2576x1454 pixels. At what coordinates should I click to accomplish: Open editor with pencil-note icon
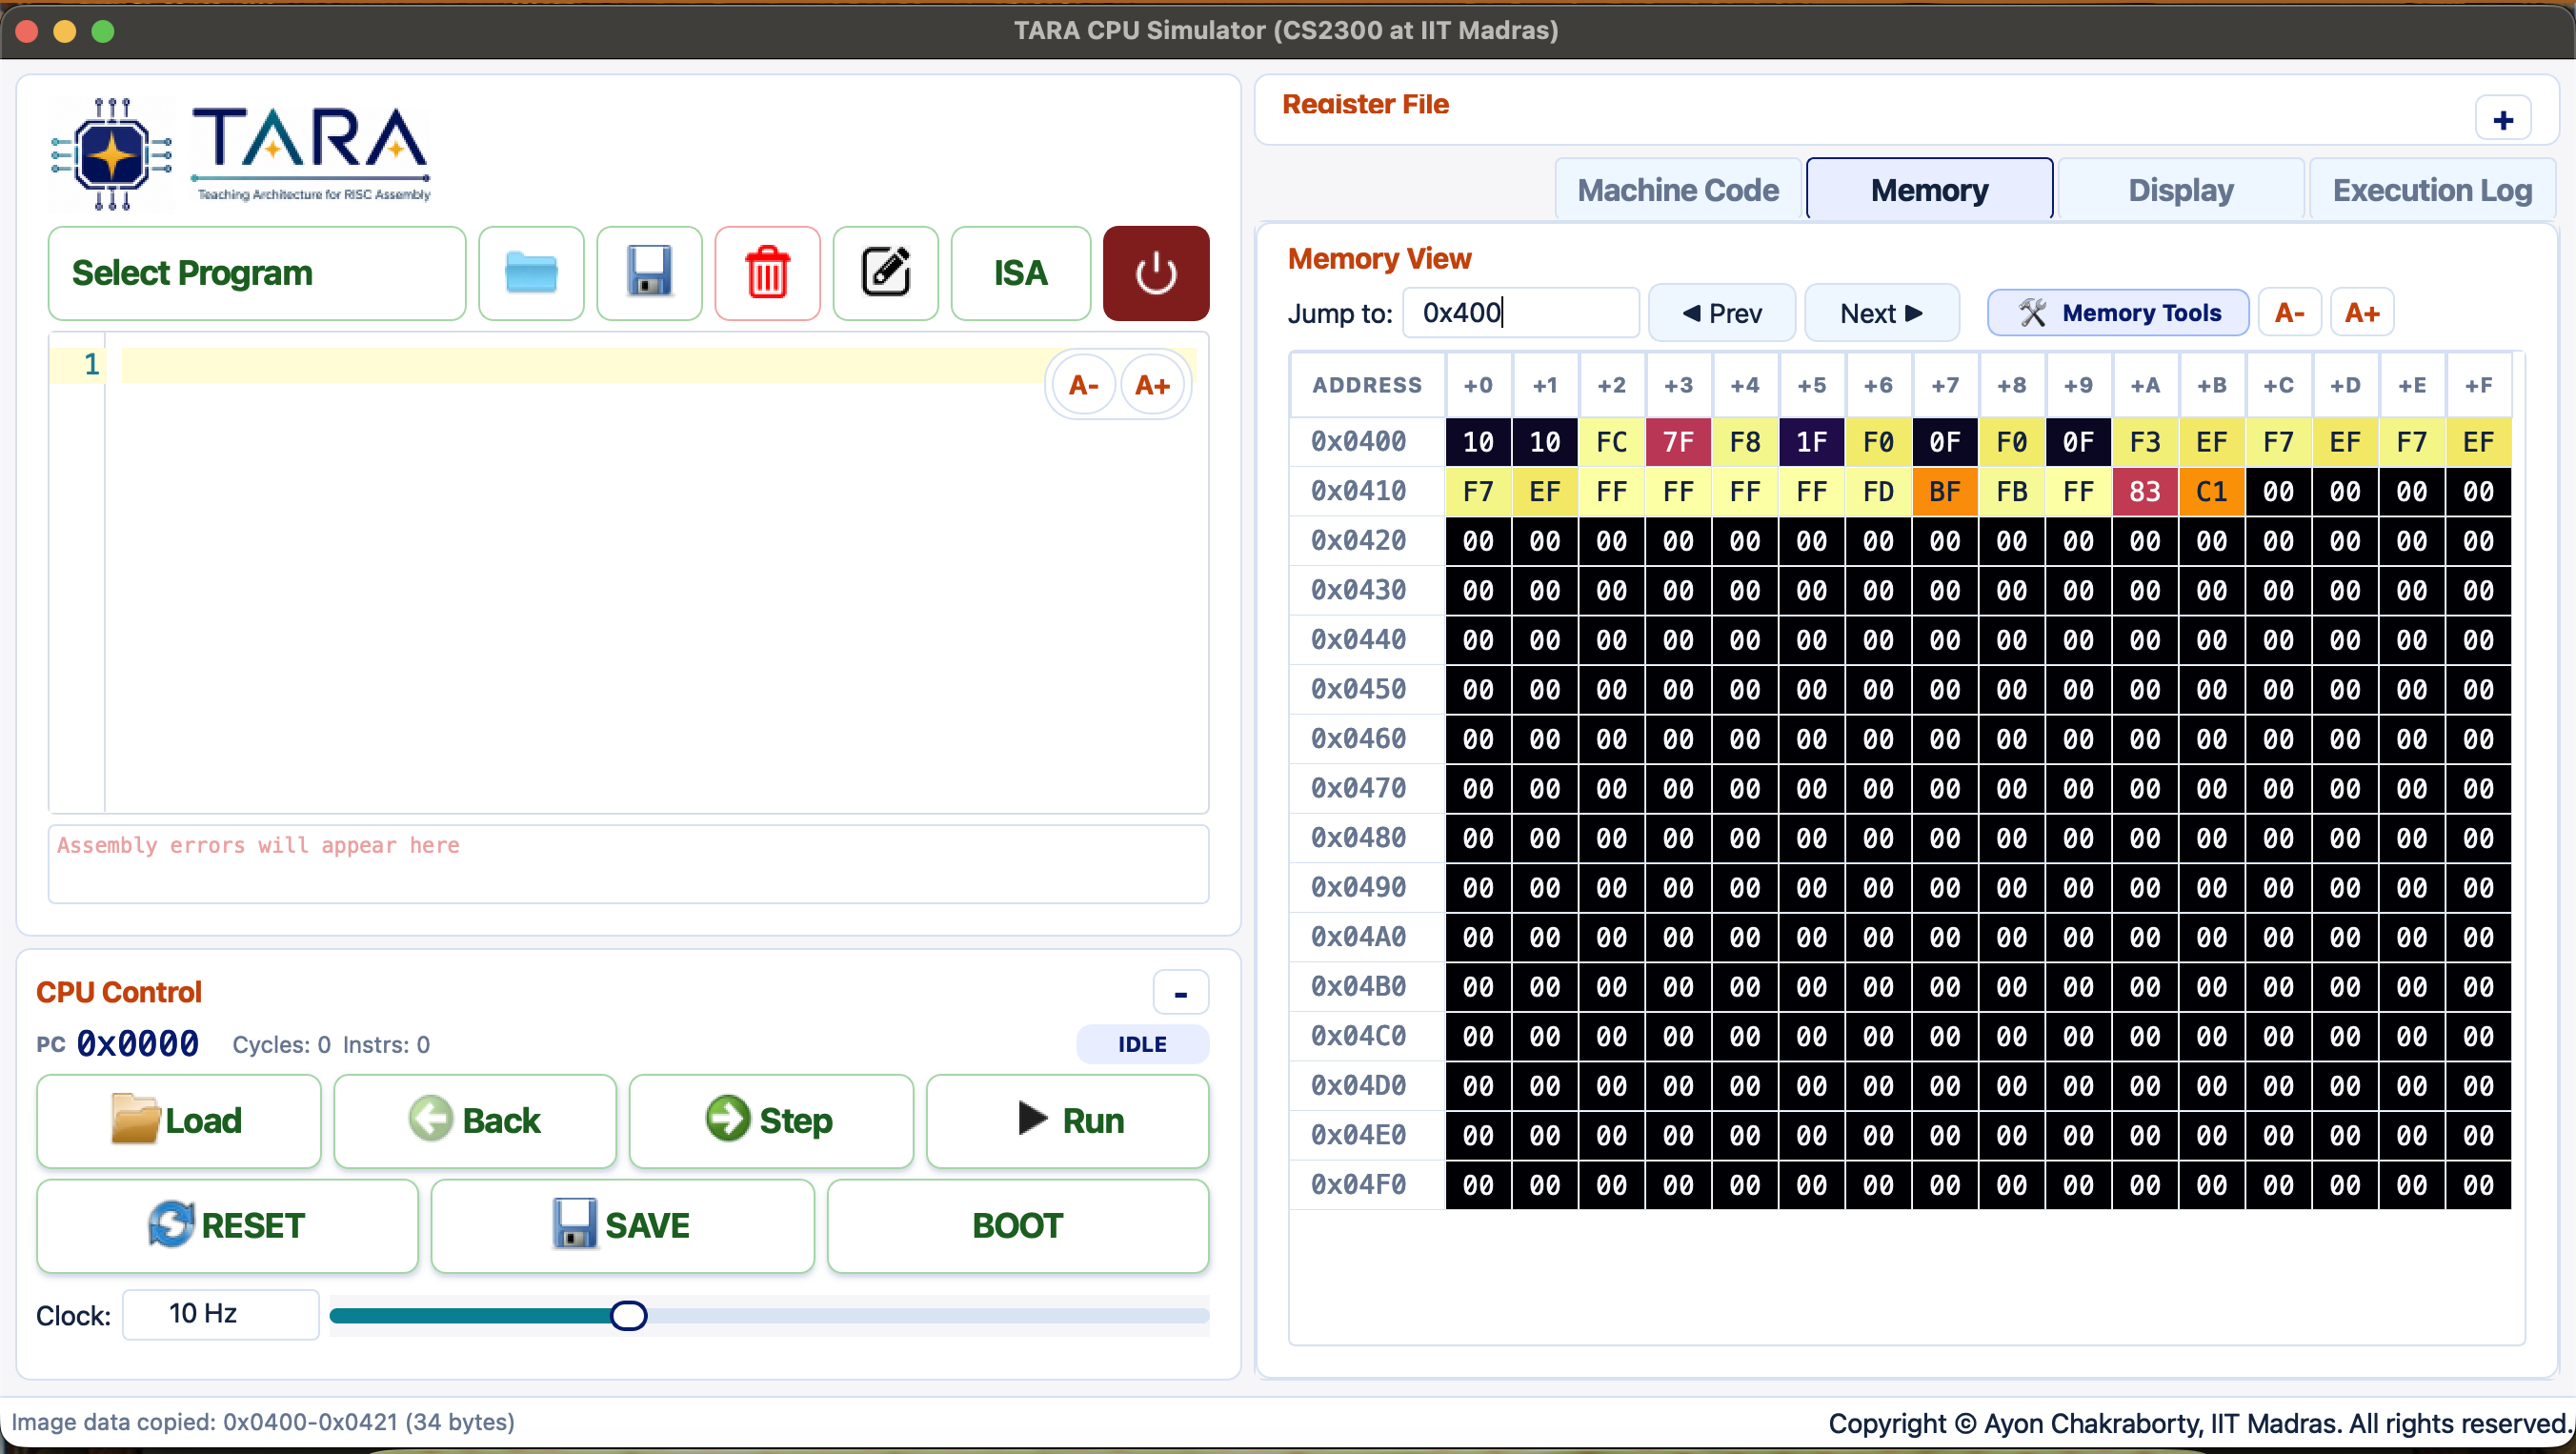pos(885,273)
